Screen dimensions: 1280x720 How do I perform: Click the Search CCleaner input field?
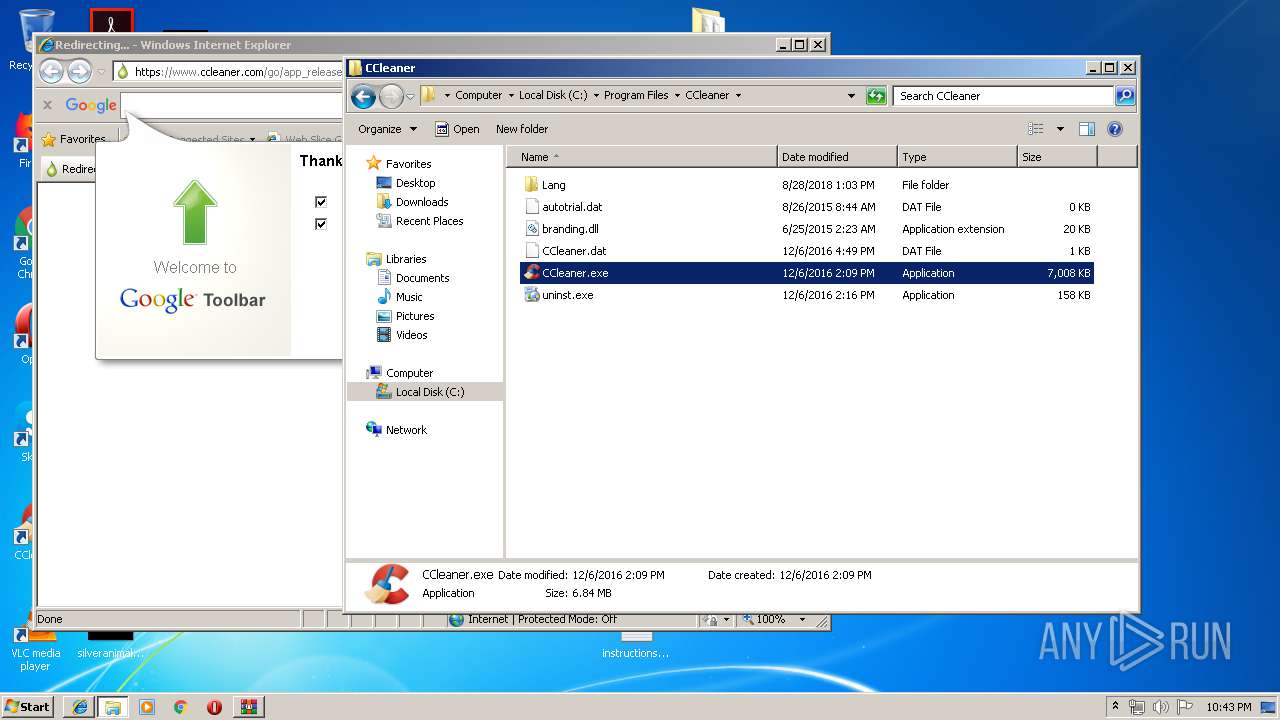tap(1003, 96)
